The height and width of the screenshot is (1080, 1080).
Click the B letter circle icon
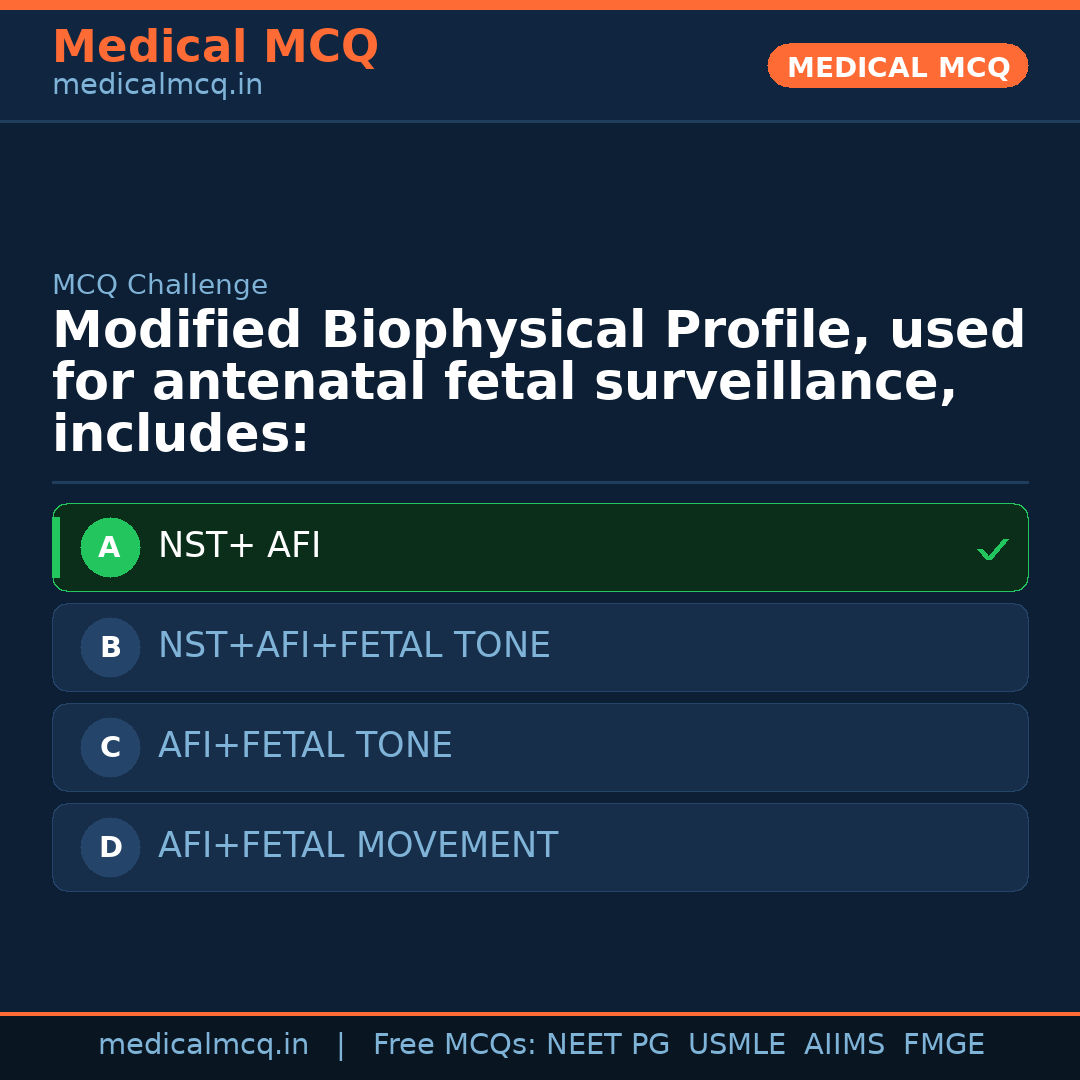point(110,648)
